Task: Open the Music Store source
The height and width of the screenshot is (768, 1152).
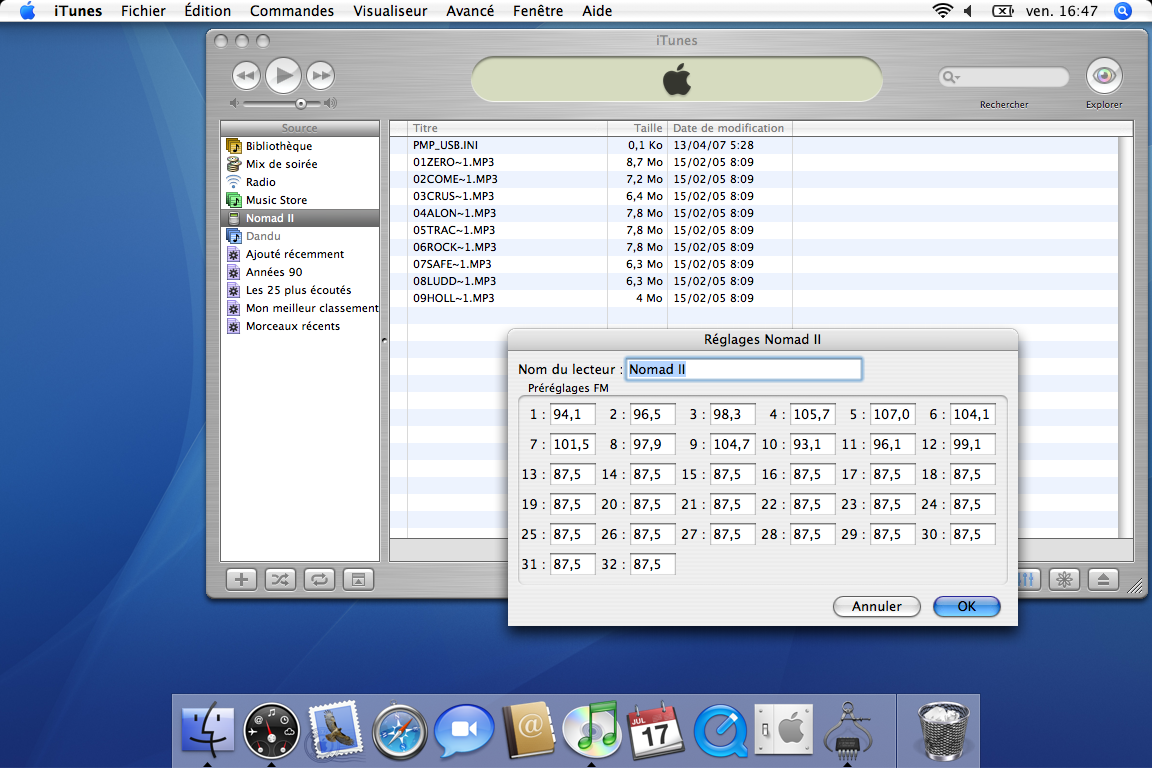Action: [x=300, y=200]
